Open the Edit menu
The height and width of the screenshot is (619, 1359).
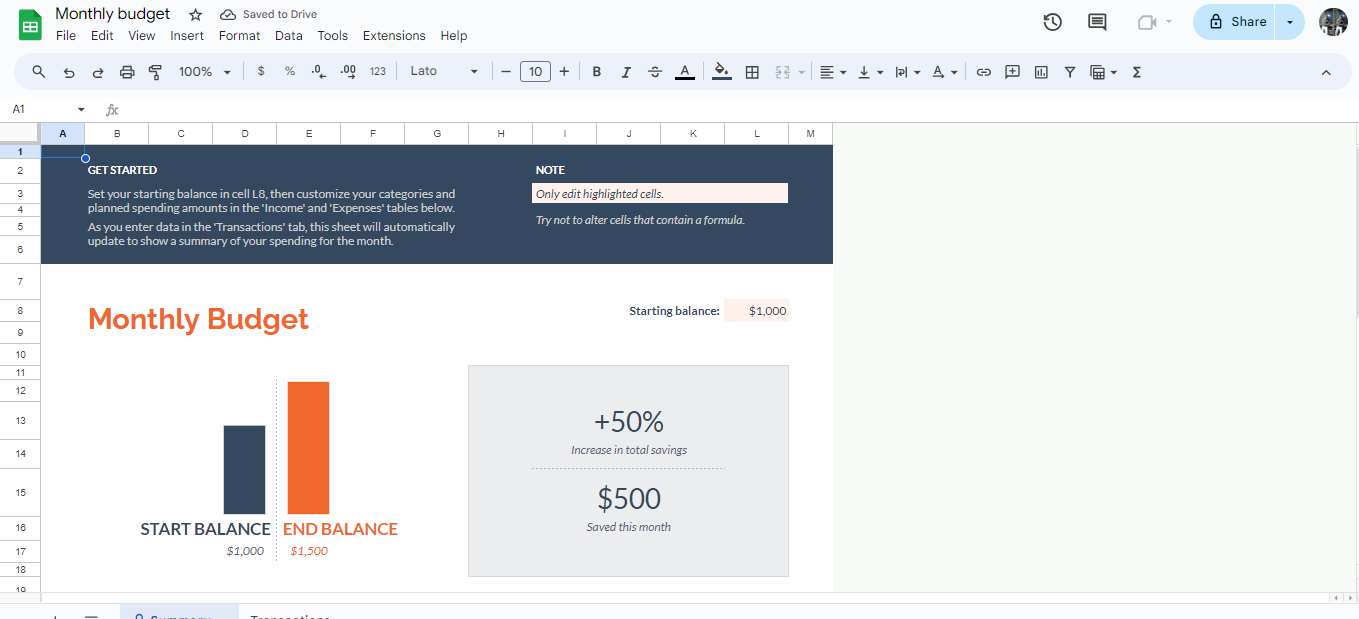(102, 36)
